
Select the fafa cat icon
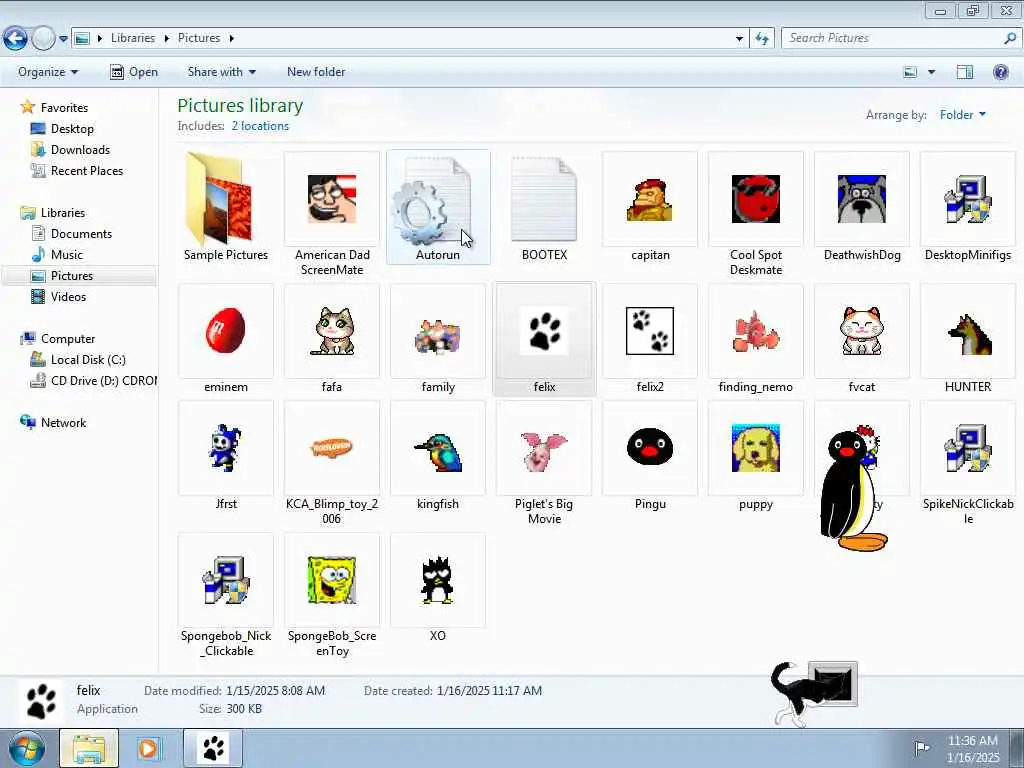pyautogui.click(x=332, y=330)
